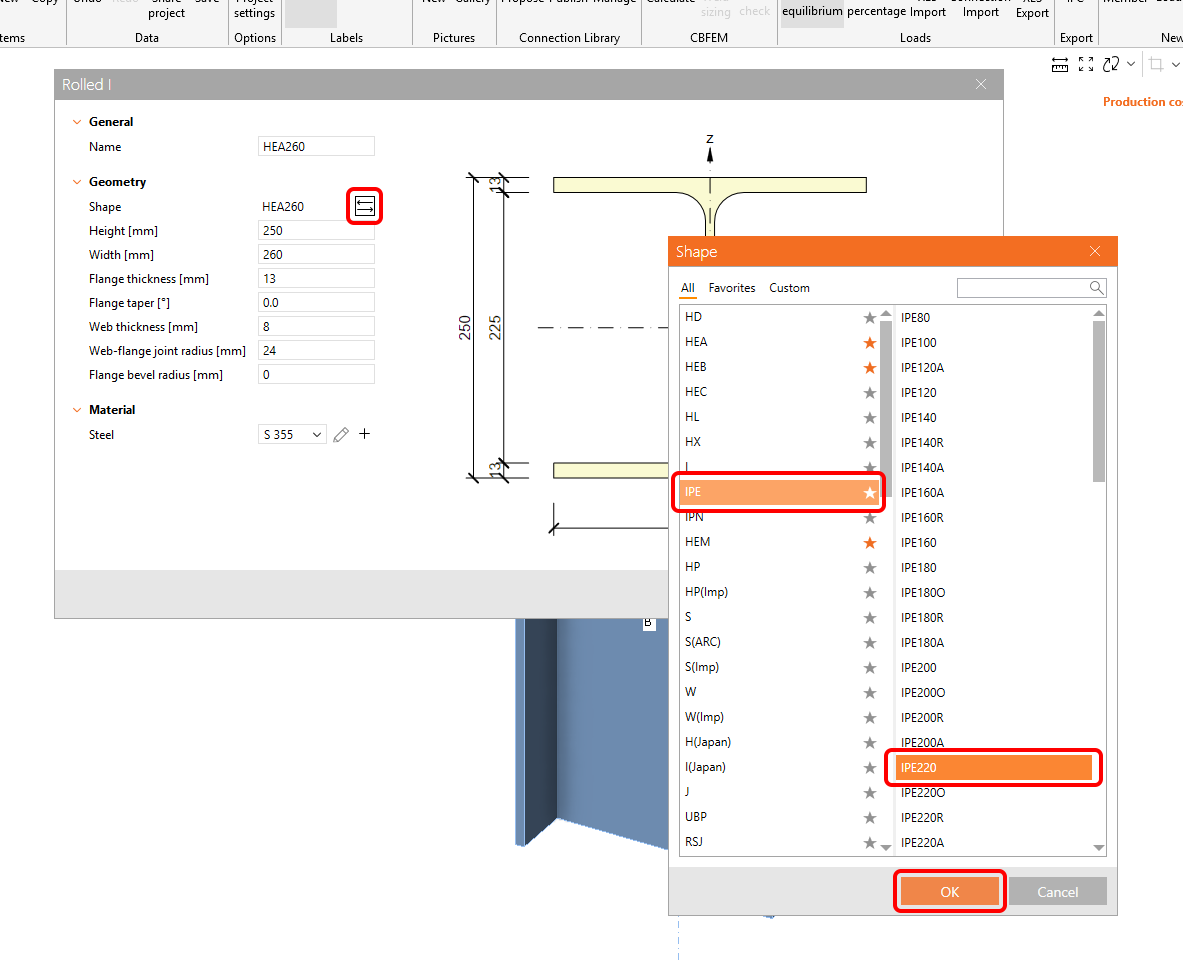Collapse the Geometry section
Viewport: 1183px width, 962px height.
click(x=76, y=182)
